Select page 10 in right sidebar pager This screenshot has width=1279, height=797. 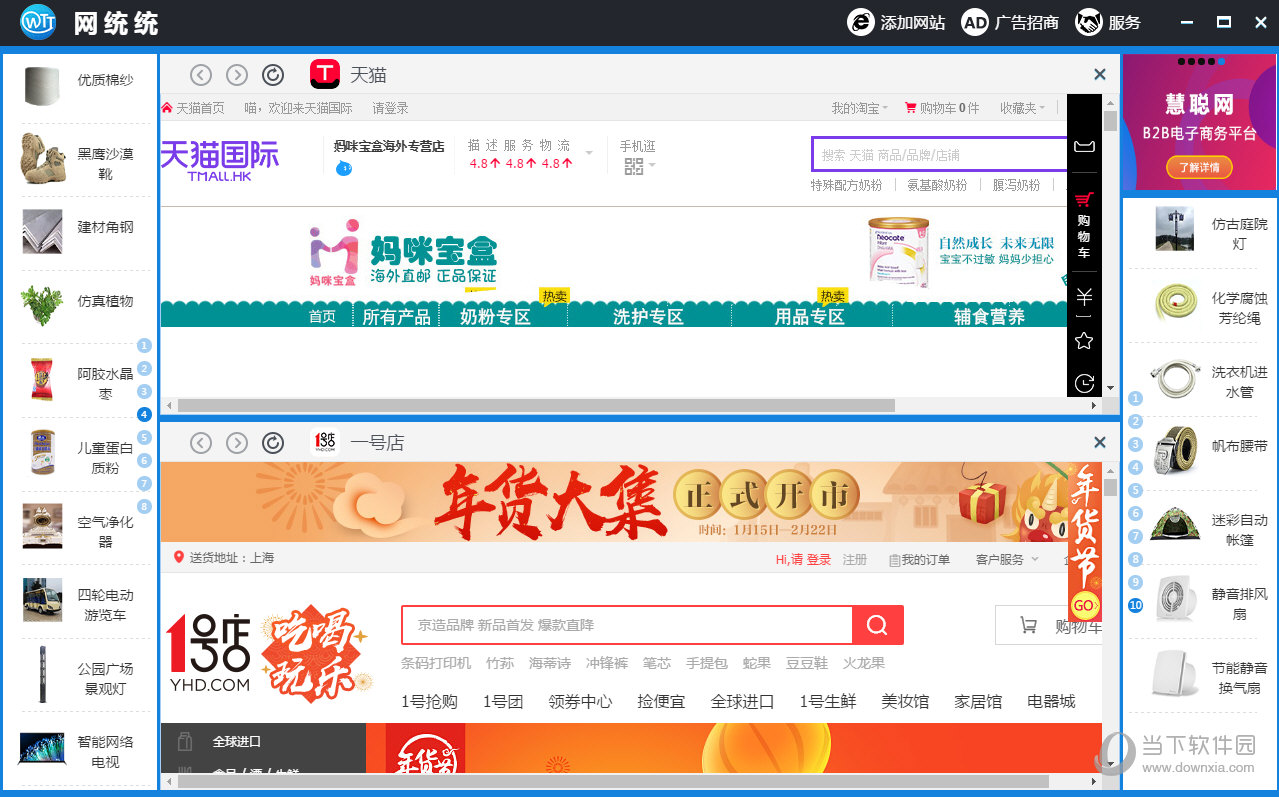point(1135,605)
